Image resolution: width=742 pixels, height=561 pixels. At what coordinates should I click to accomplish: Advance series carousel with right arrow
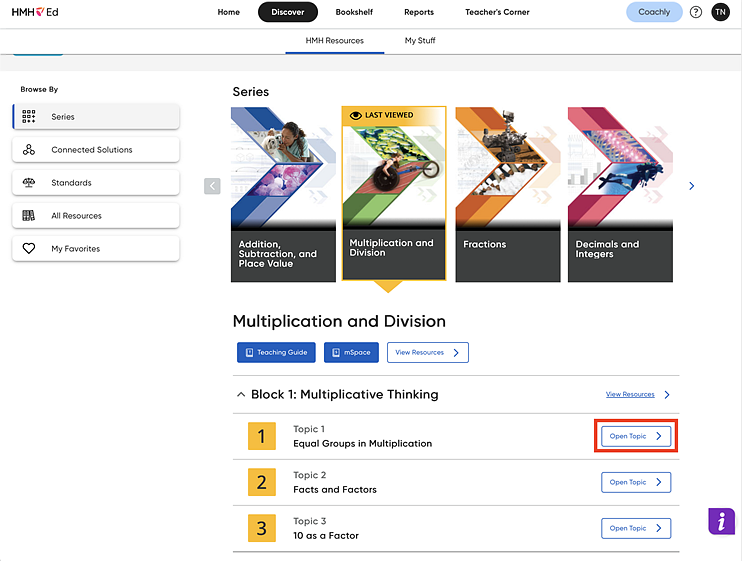pyautogui.click(x=691, y=186)
